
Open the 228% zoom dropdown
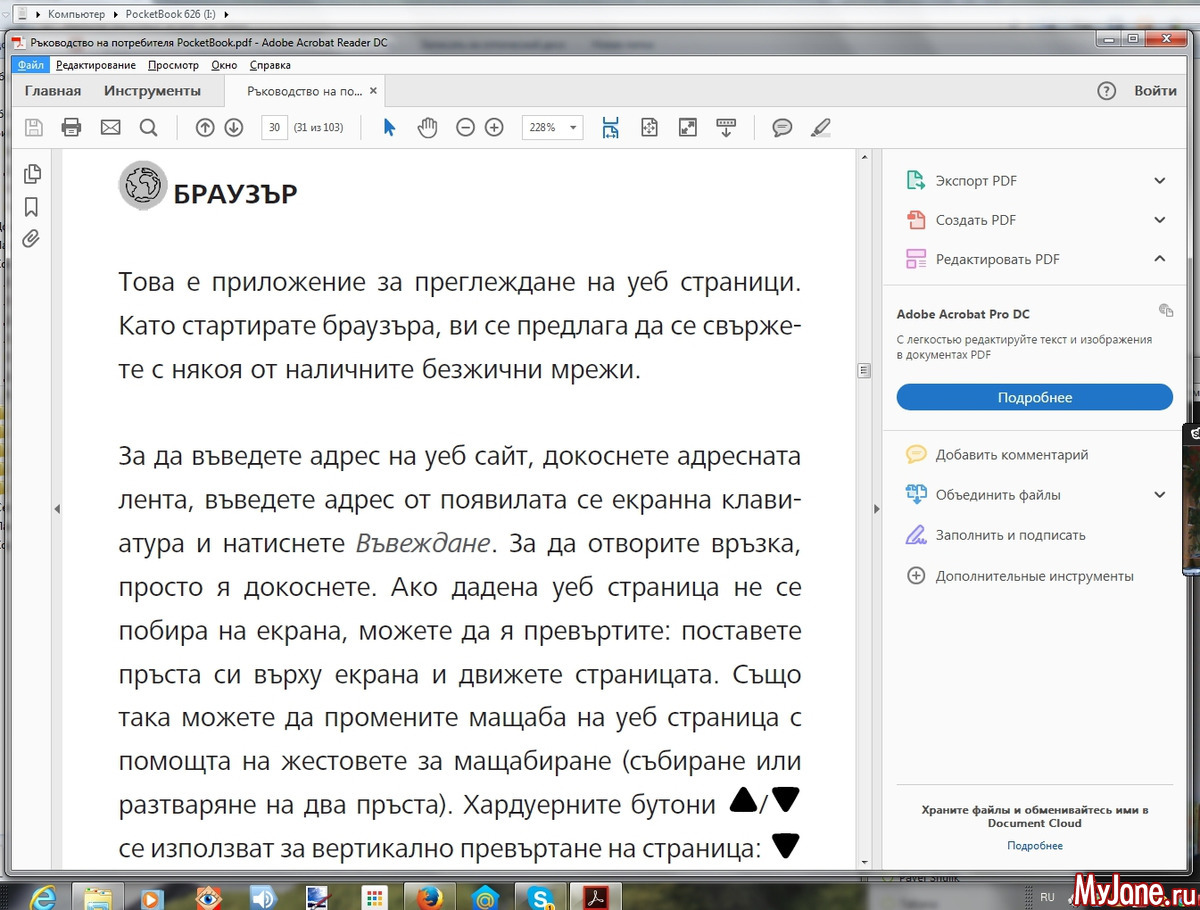573,128
